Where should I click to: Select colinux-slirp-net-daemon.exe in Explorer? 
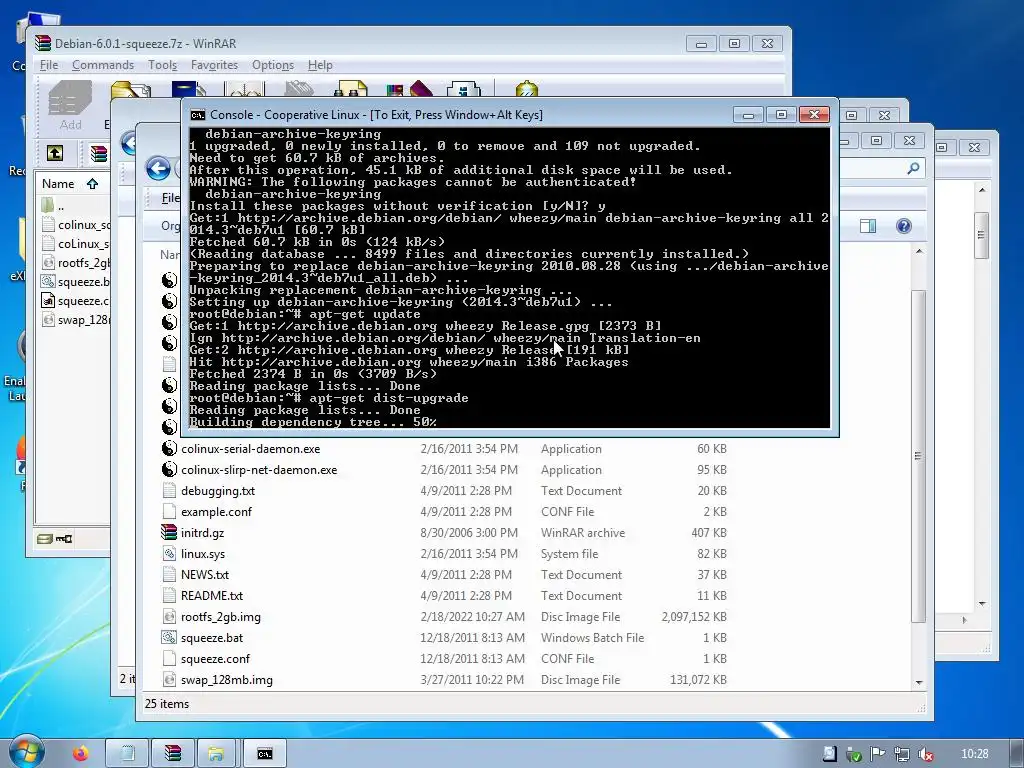(x=259, y=470)
